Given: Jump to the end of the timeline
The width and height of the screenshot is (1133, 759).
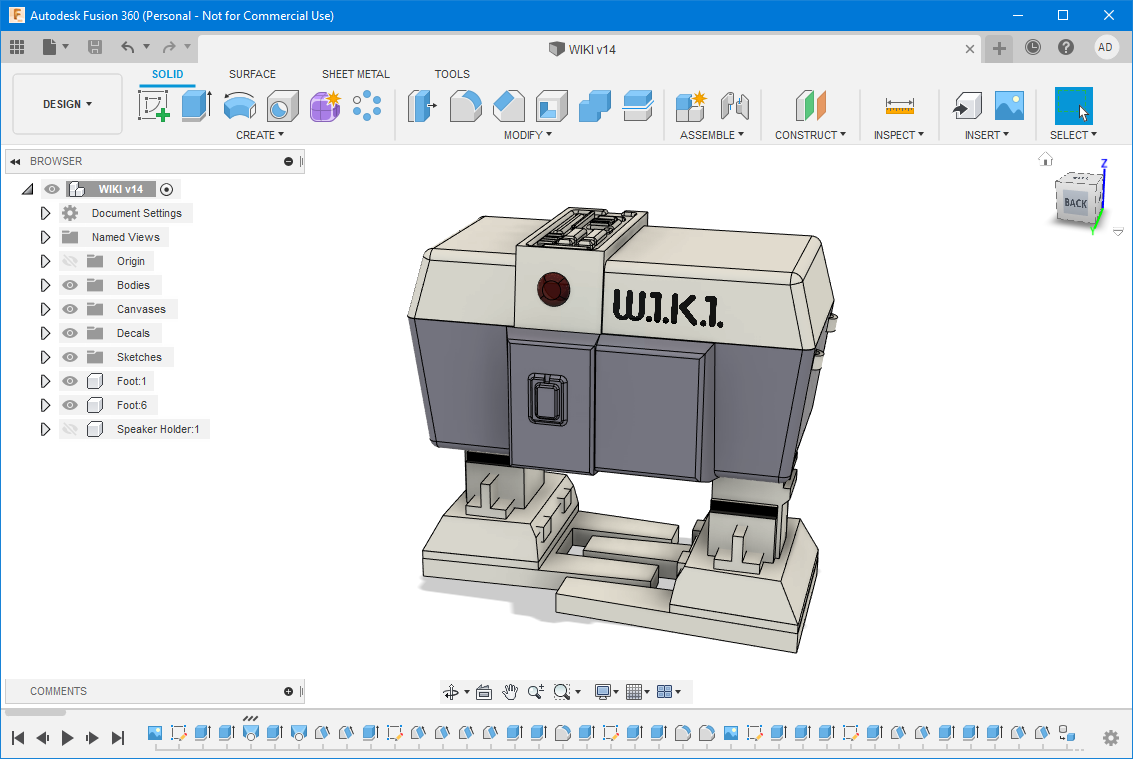Looking at the screenshot, I should pyautogui.click(x=118, y=738).
